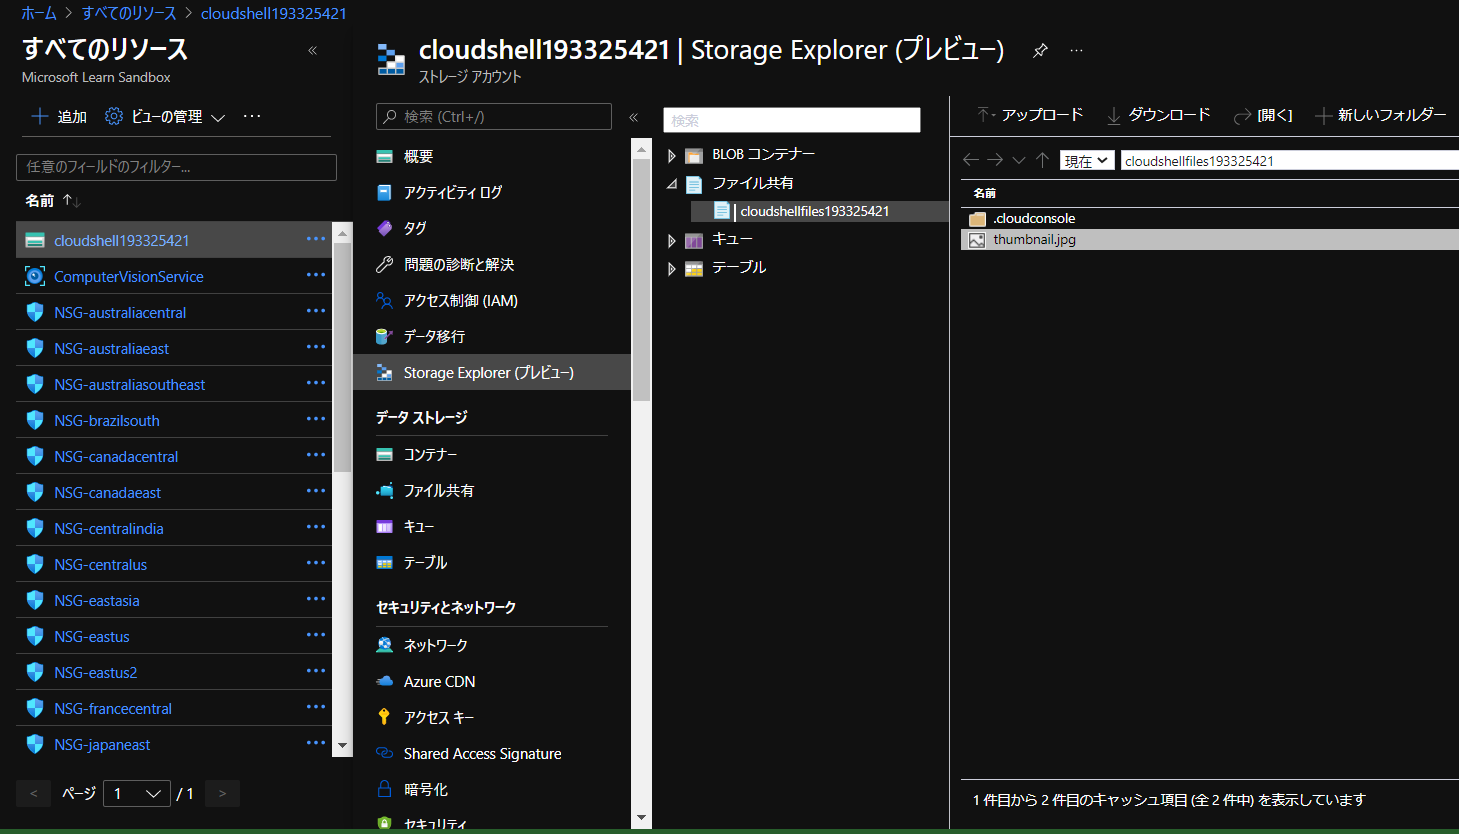The height and width of the screenshot is (834, 1459).
Task: Open the Access keys menu item
Action: (x=438, y=717)
